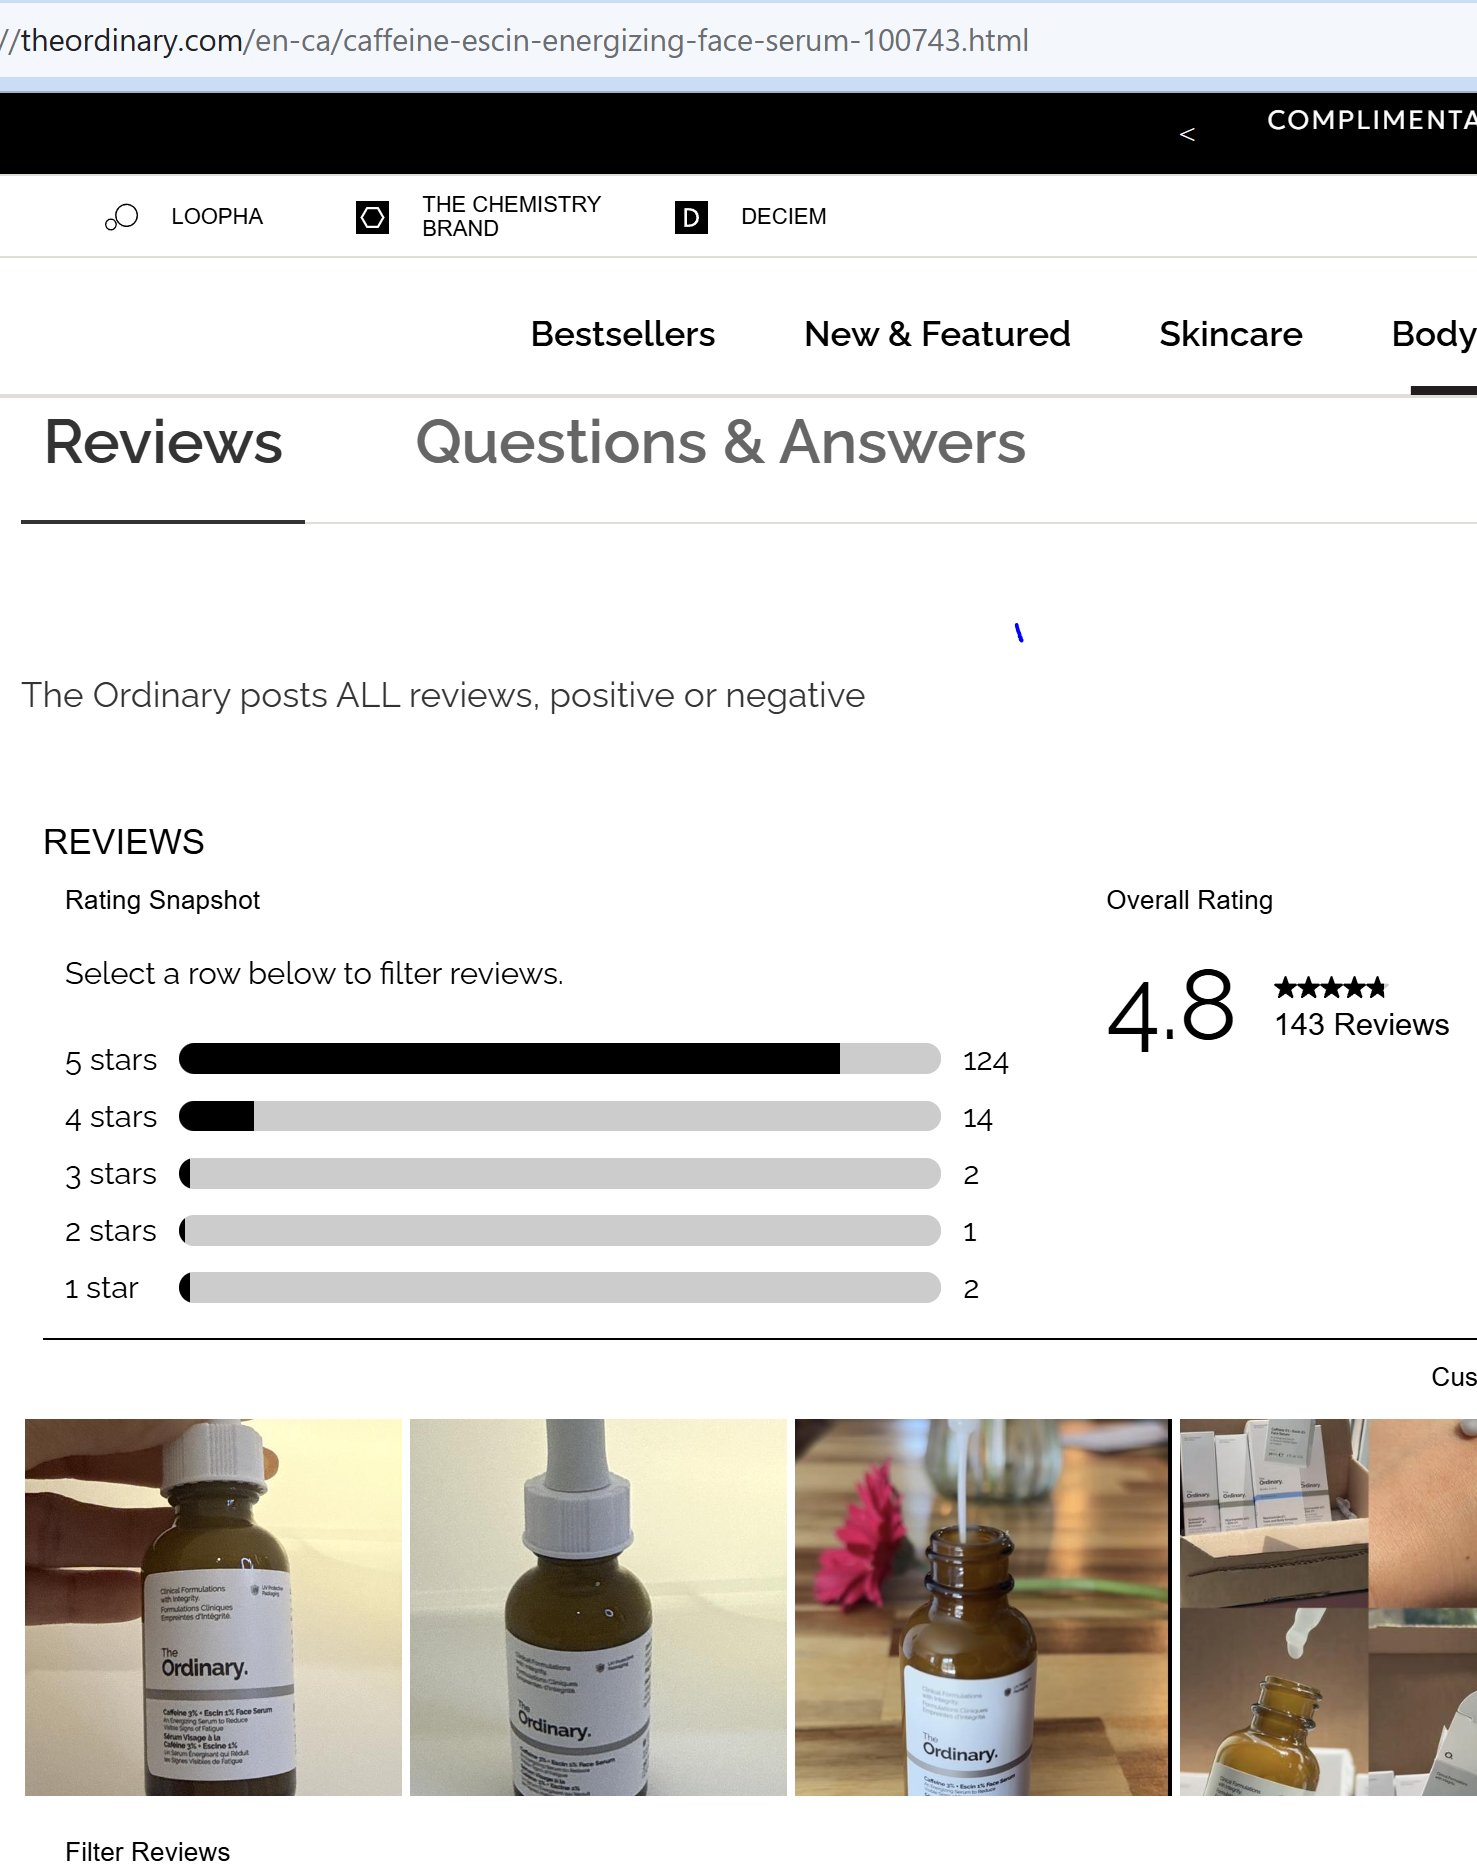The height and width of the screenshot is (1873, 1477).
Task: Open the Bestsellers menu
Action: click(x=623, y=334)
